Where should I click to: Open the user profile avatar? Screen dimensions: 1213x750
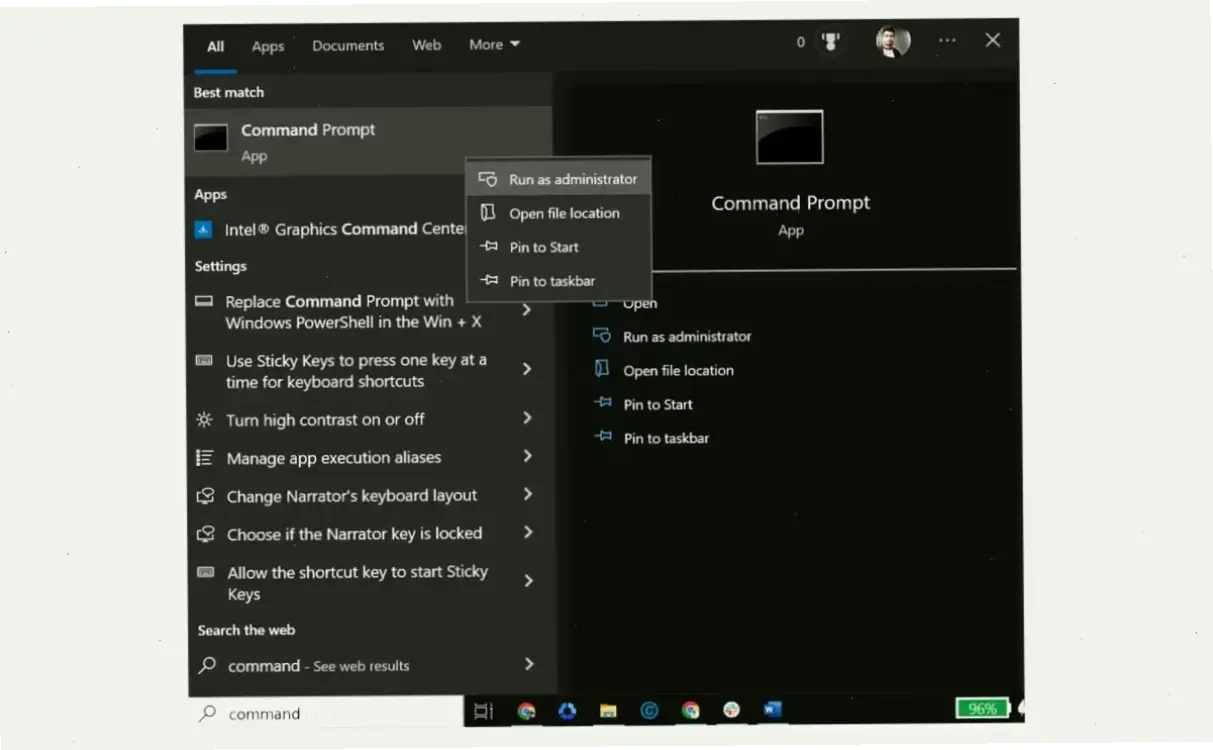(x=892, y=42)
